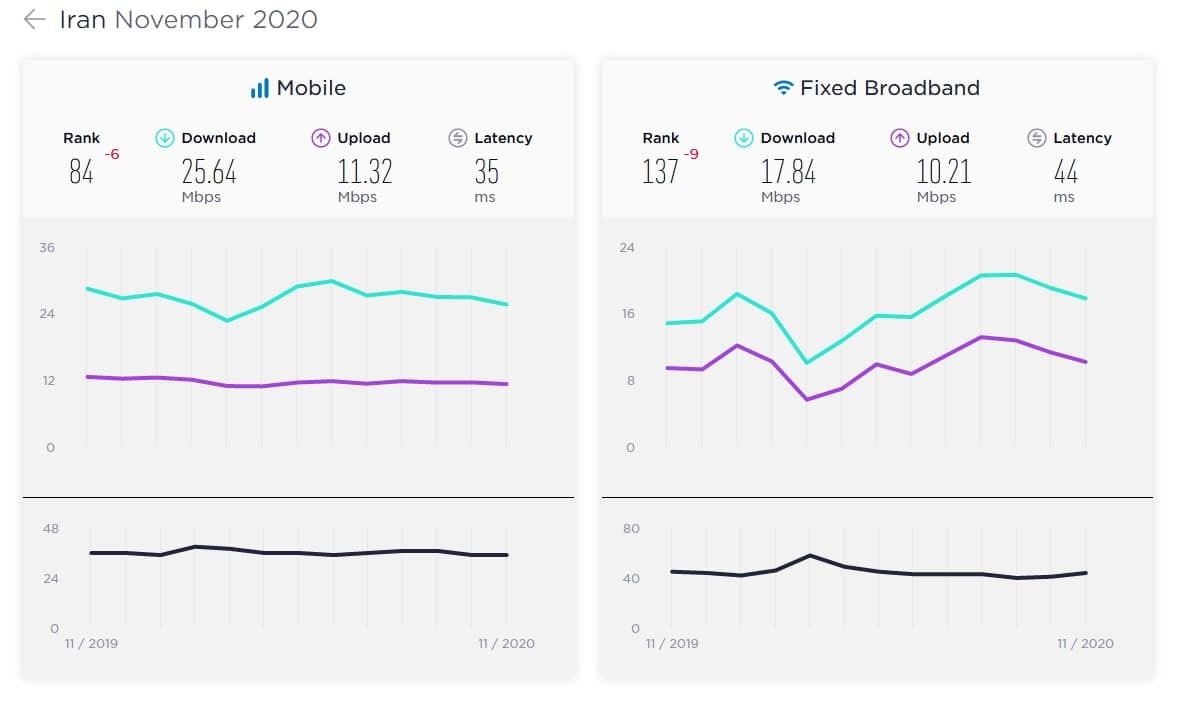
Task: Click the Fixed Broadband rank value 137
Action: pyautogui.click(x=660, y=172)
